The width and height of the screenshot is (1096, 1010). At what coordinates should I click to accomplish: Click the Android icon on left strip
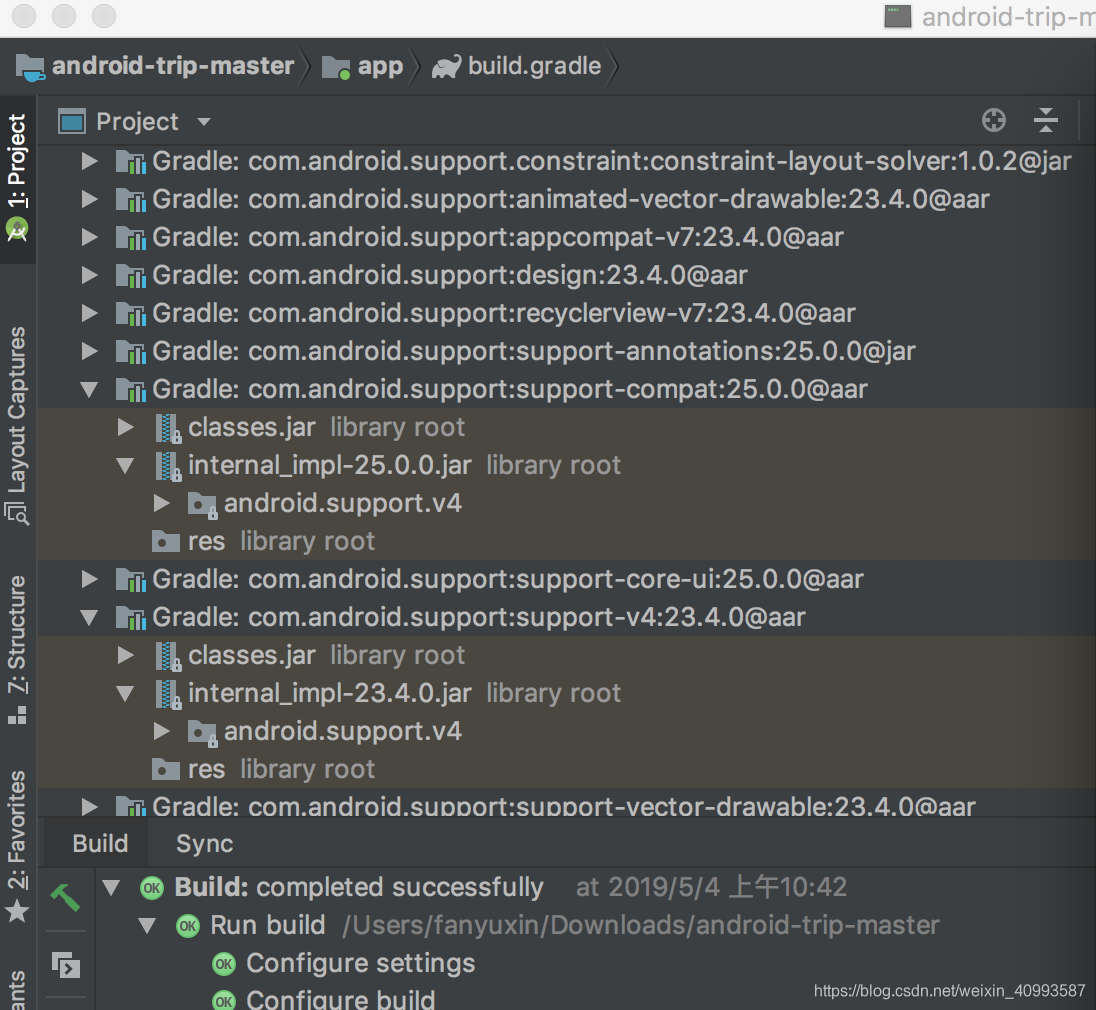(17, 228)
